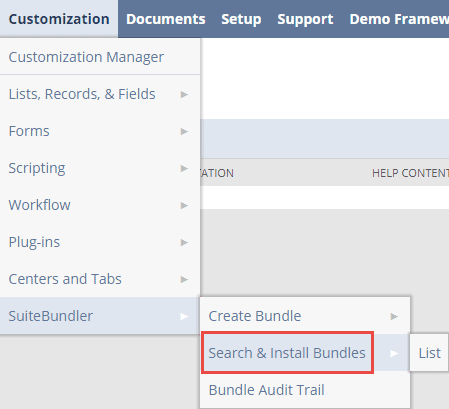Open the Customization menu tab
The height and width of the screenshot is (409, 449).
click(59, 19)
